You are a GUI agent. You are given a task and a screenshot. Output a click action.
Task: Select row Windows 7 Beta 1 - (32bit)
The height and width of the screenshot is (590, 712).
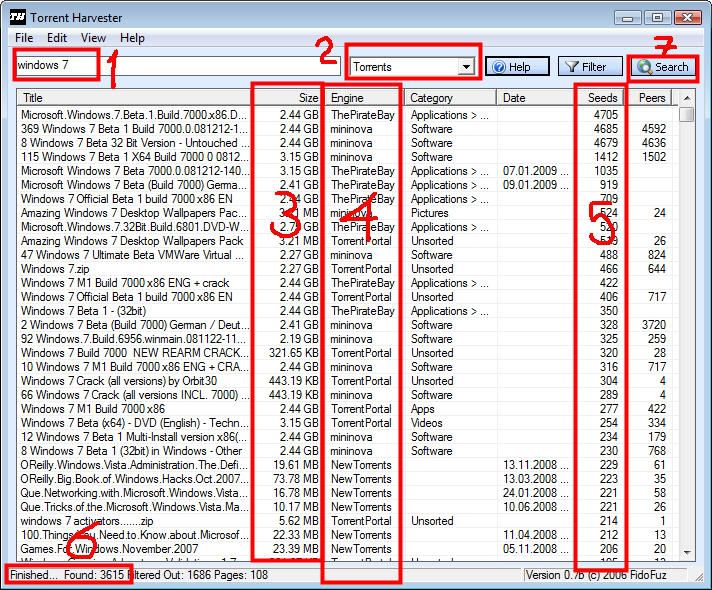[345, 311]
